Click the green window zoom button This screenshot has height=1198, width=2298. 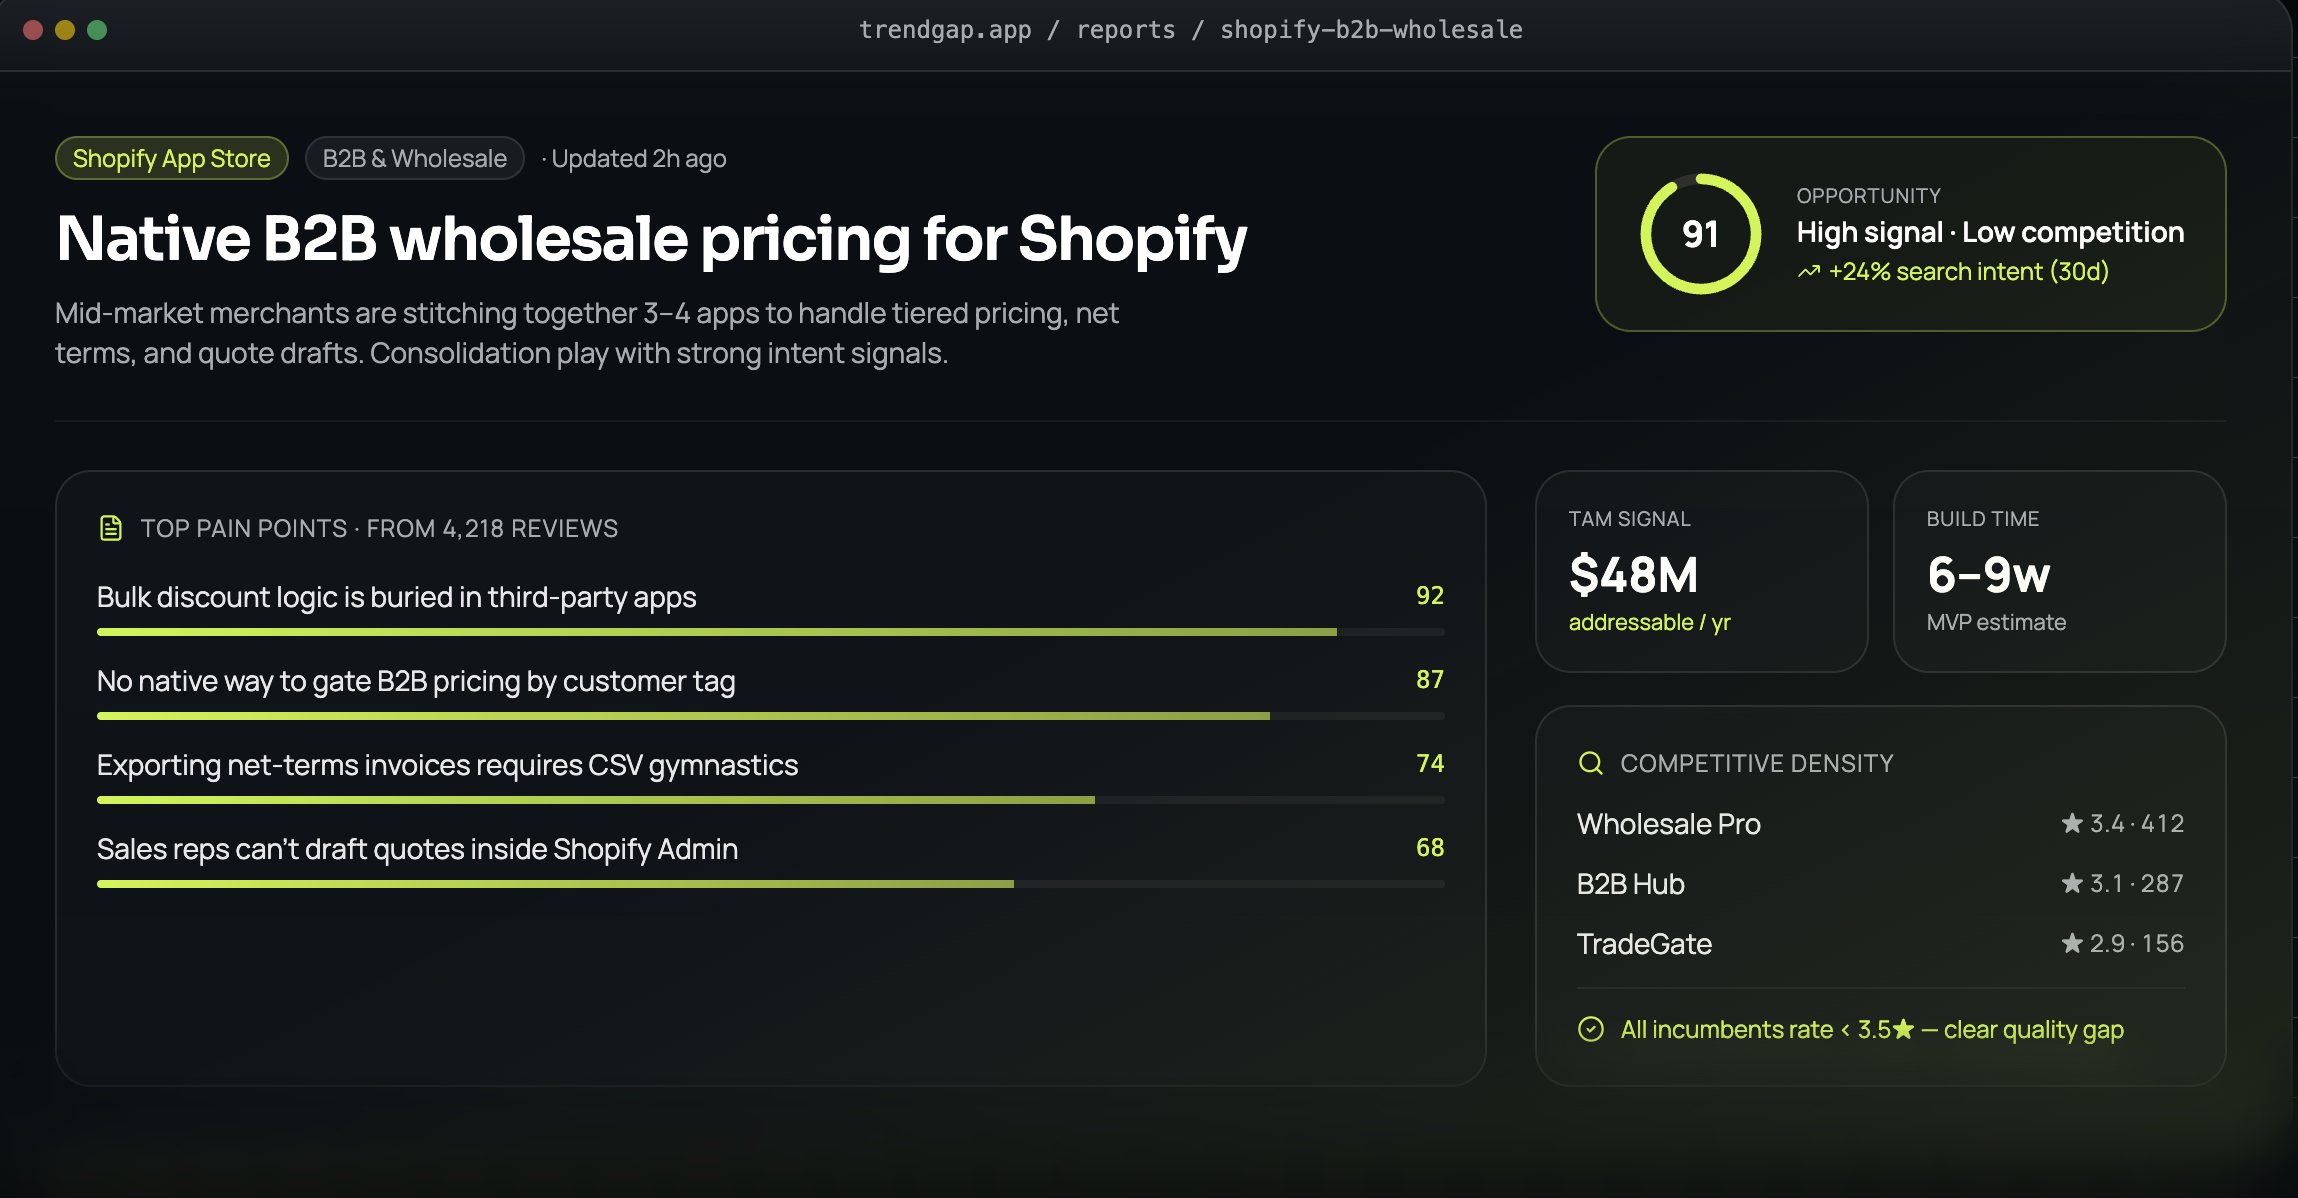[x=97, y=30]
